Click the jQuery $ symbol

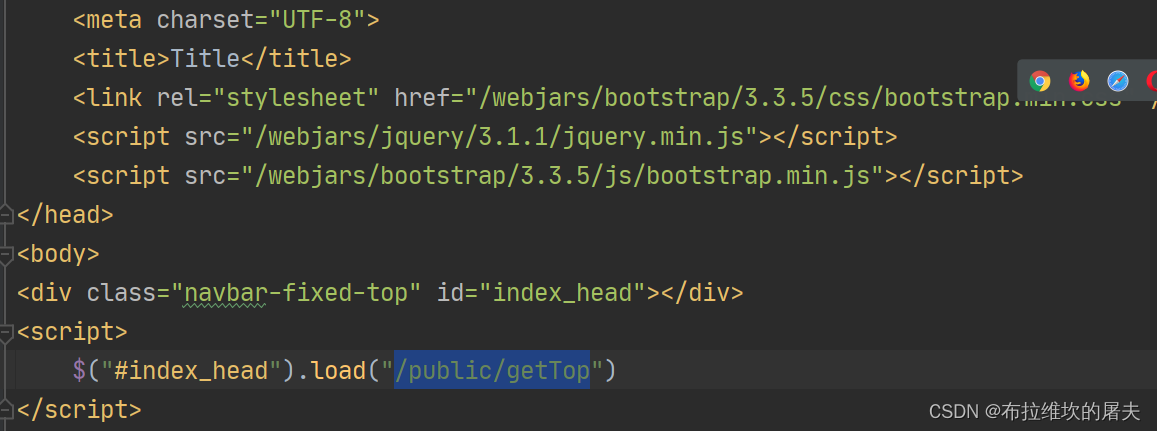[79, 371]
